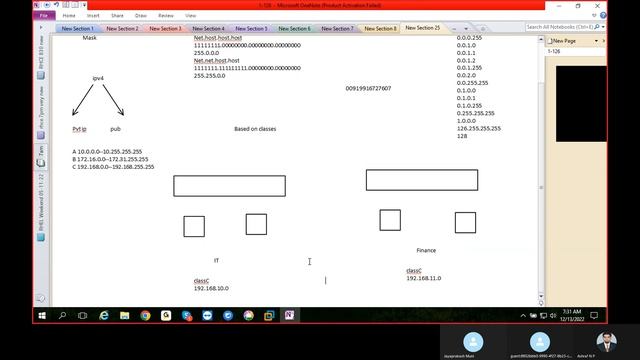Open the Insert ribbon tab
Image resolution: width=640 pixels, height=360 pixels.
[x=93, y=16]
